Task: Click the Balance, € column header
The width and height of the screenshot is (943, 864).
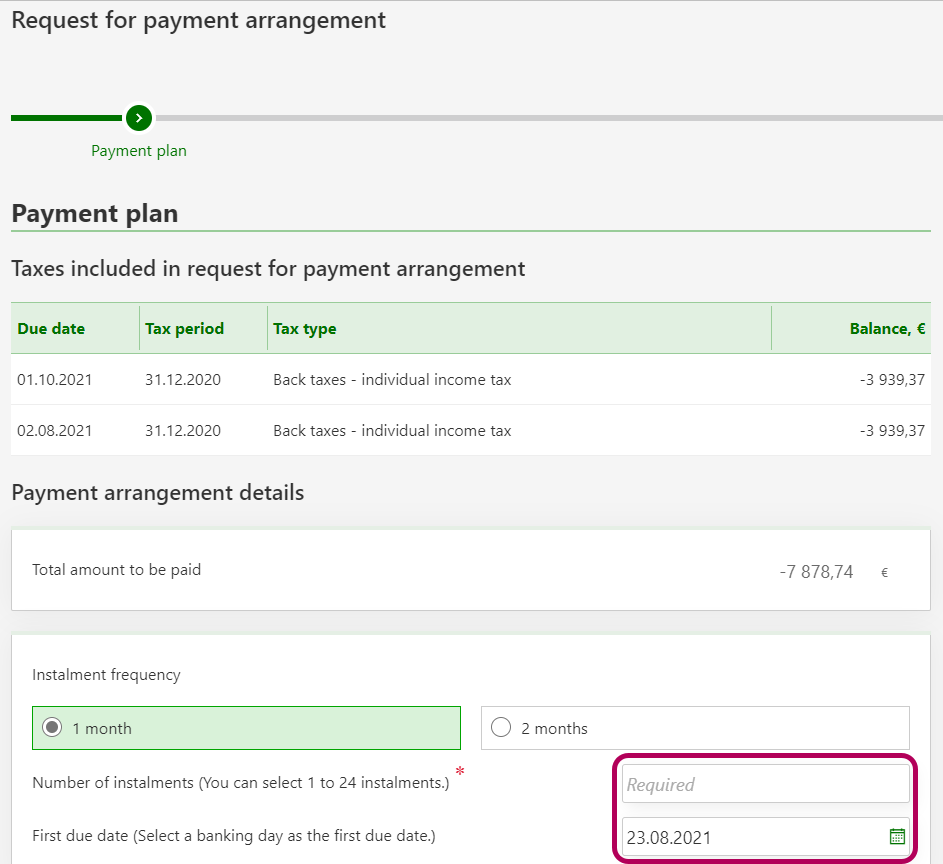Action: [x=887, y=328]
